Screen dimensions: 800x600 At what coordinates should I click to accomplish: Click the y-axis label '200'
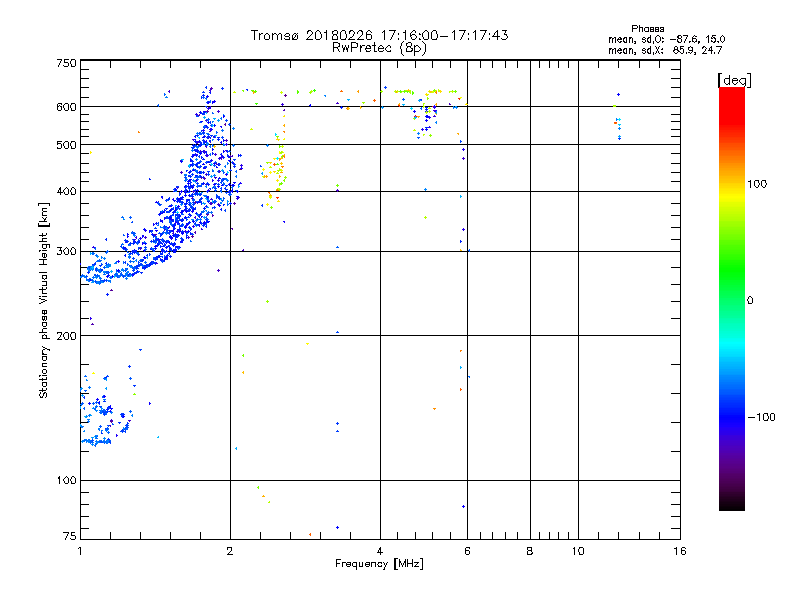(x=66, y=336)
